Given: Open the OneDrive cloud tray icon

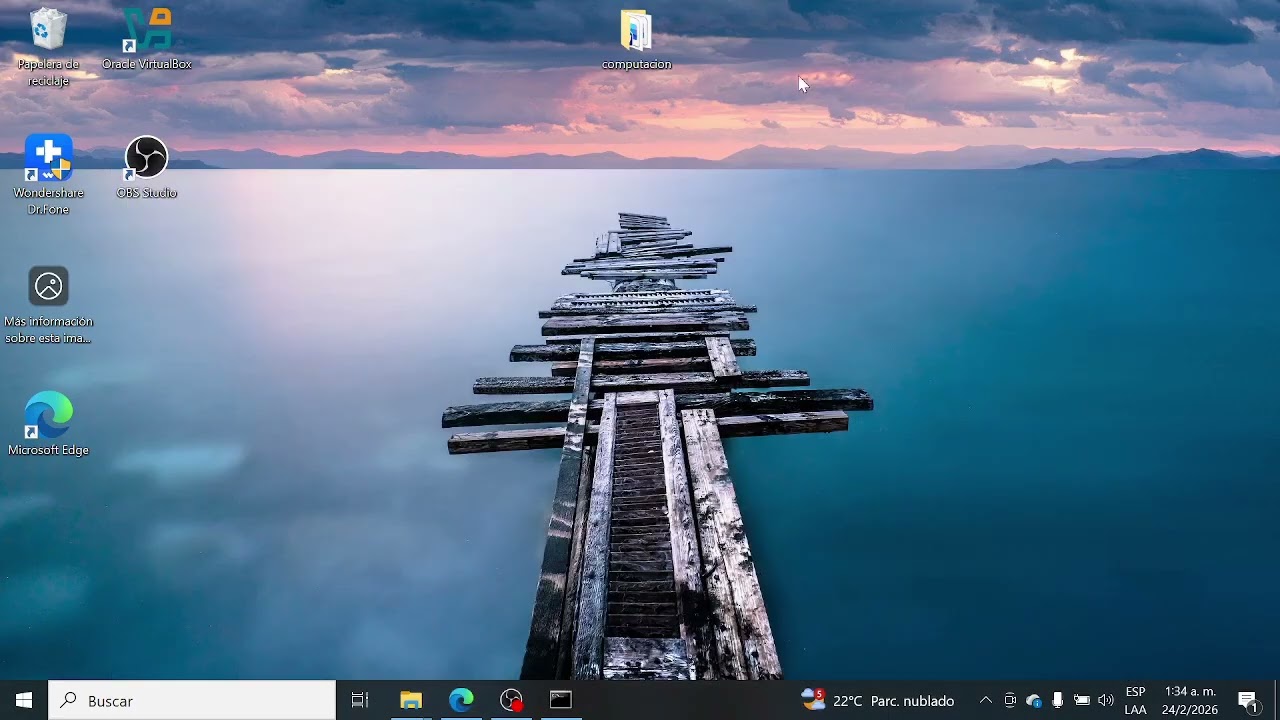Looking at the screenshot, I should [1034, 700].
